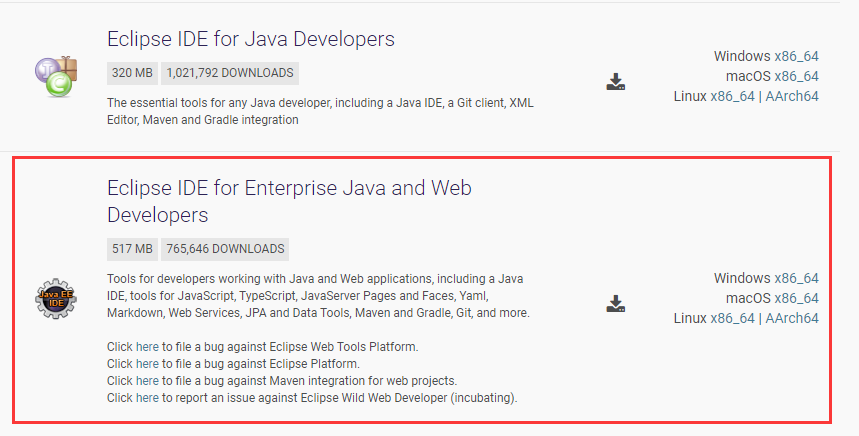Click 'here' to file bug against Eclipse Platform.
The width and height of the screenshot is (859, 436).
click(147, 364)
